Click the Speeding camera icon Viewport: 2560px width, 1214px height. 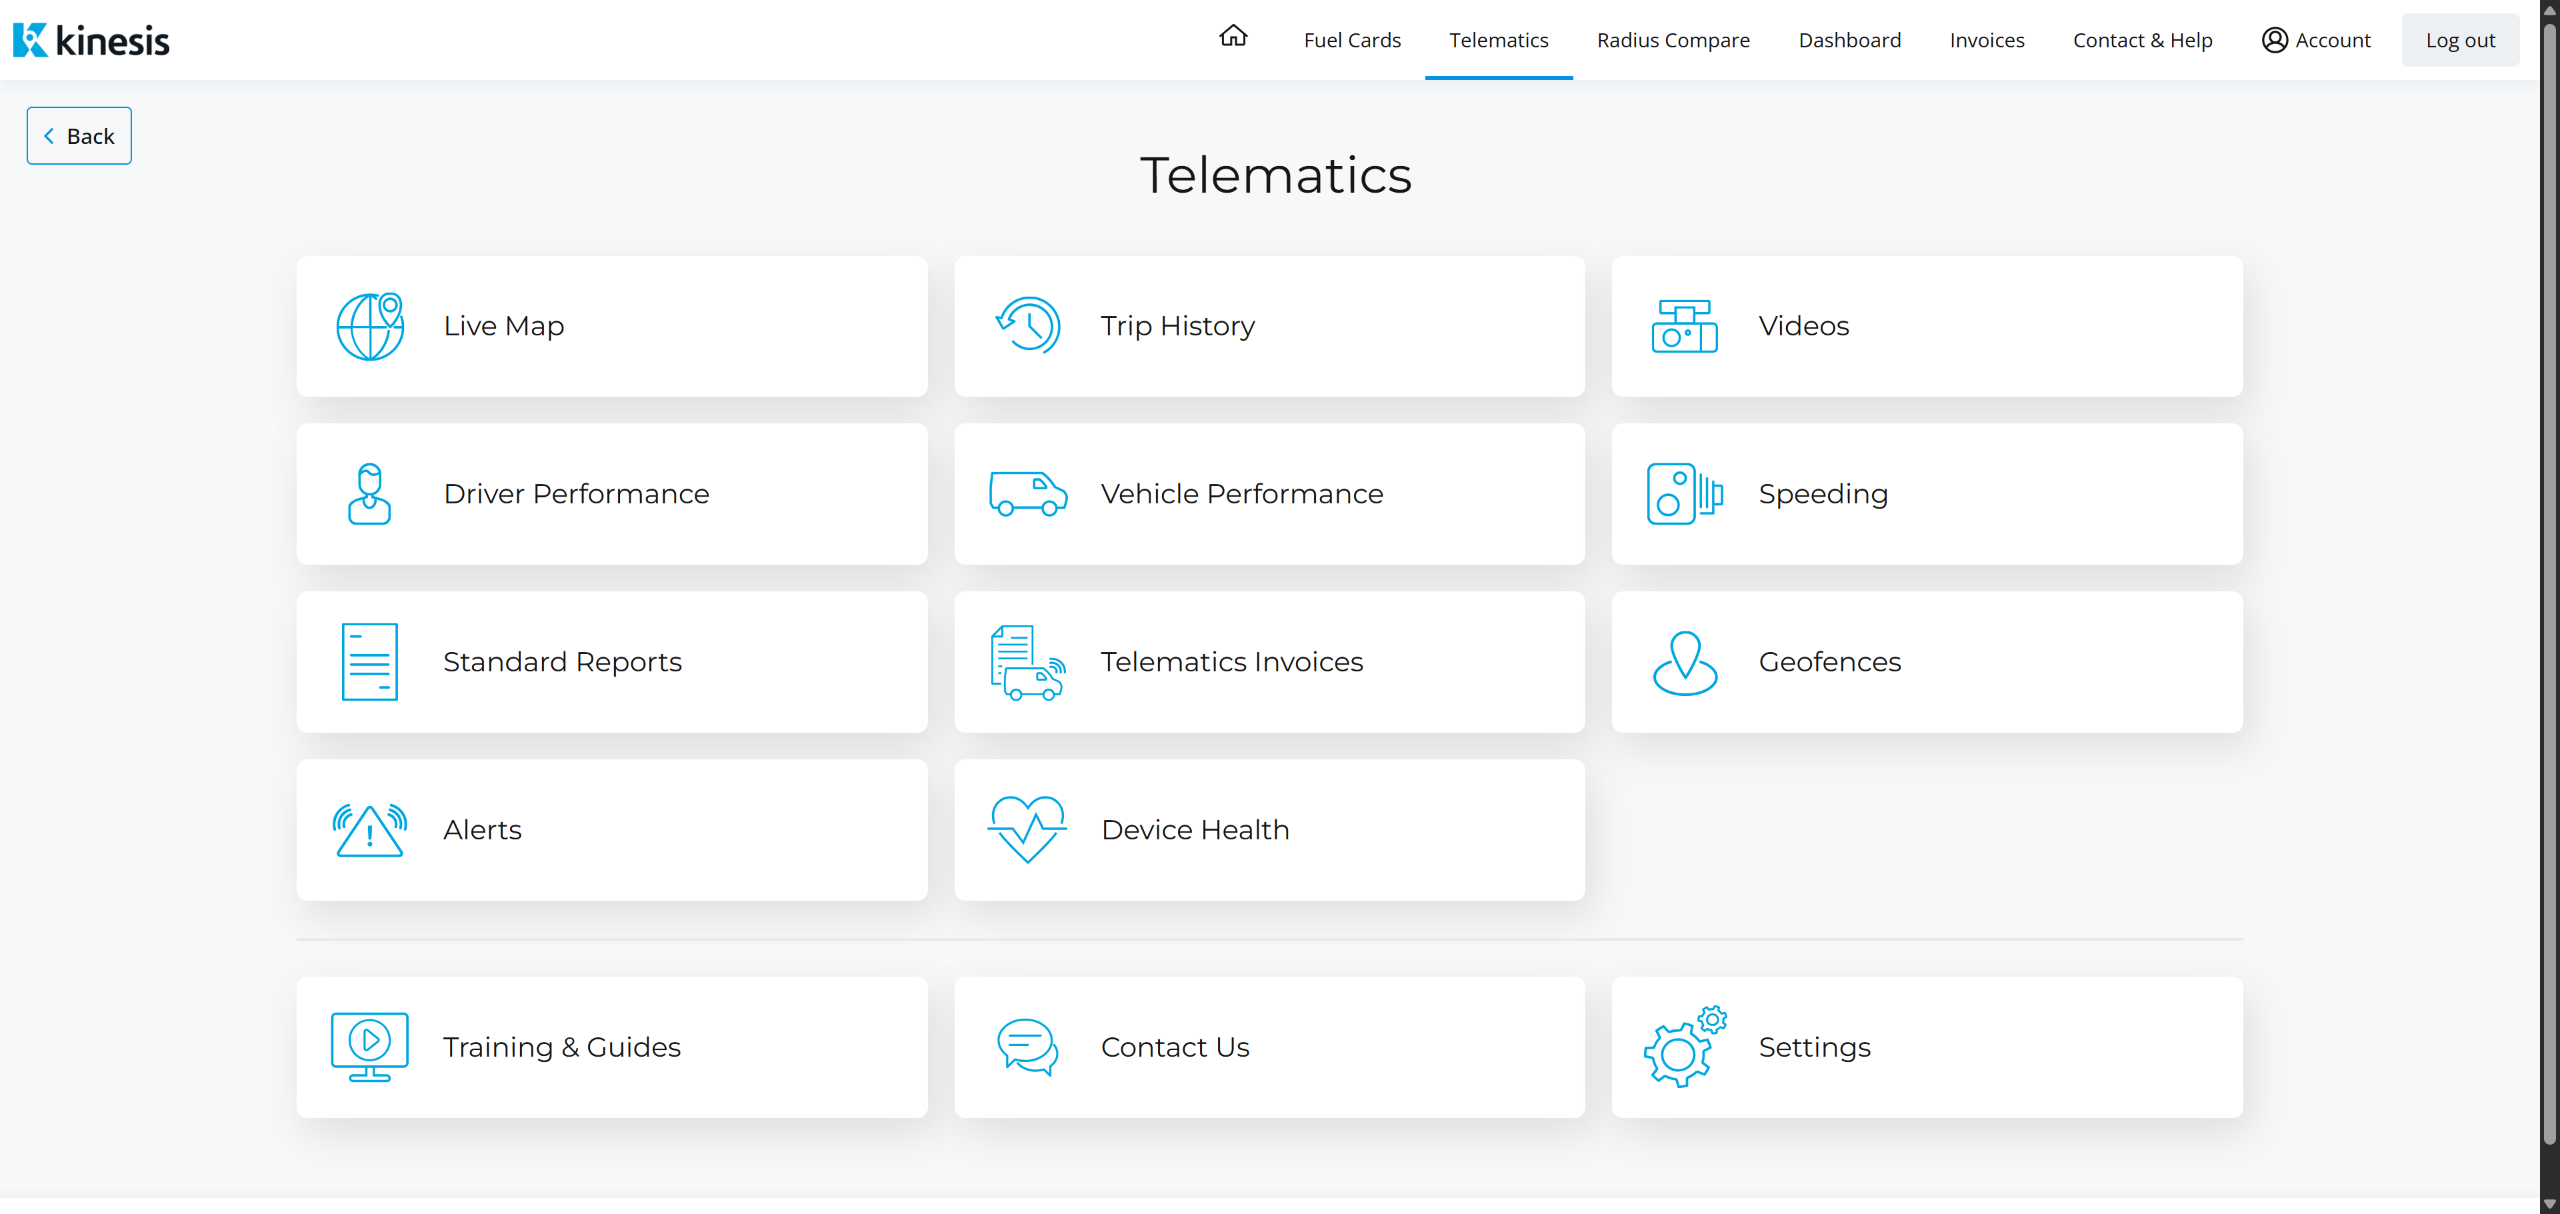click(x=1684, y=494)
